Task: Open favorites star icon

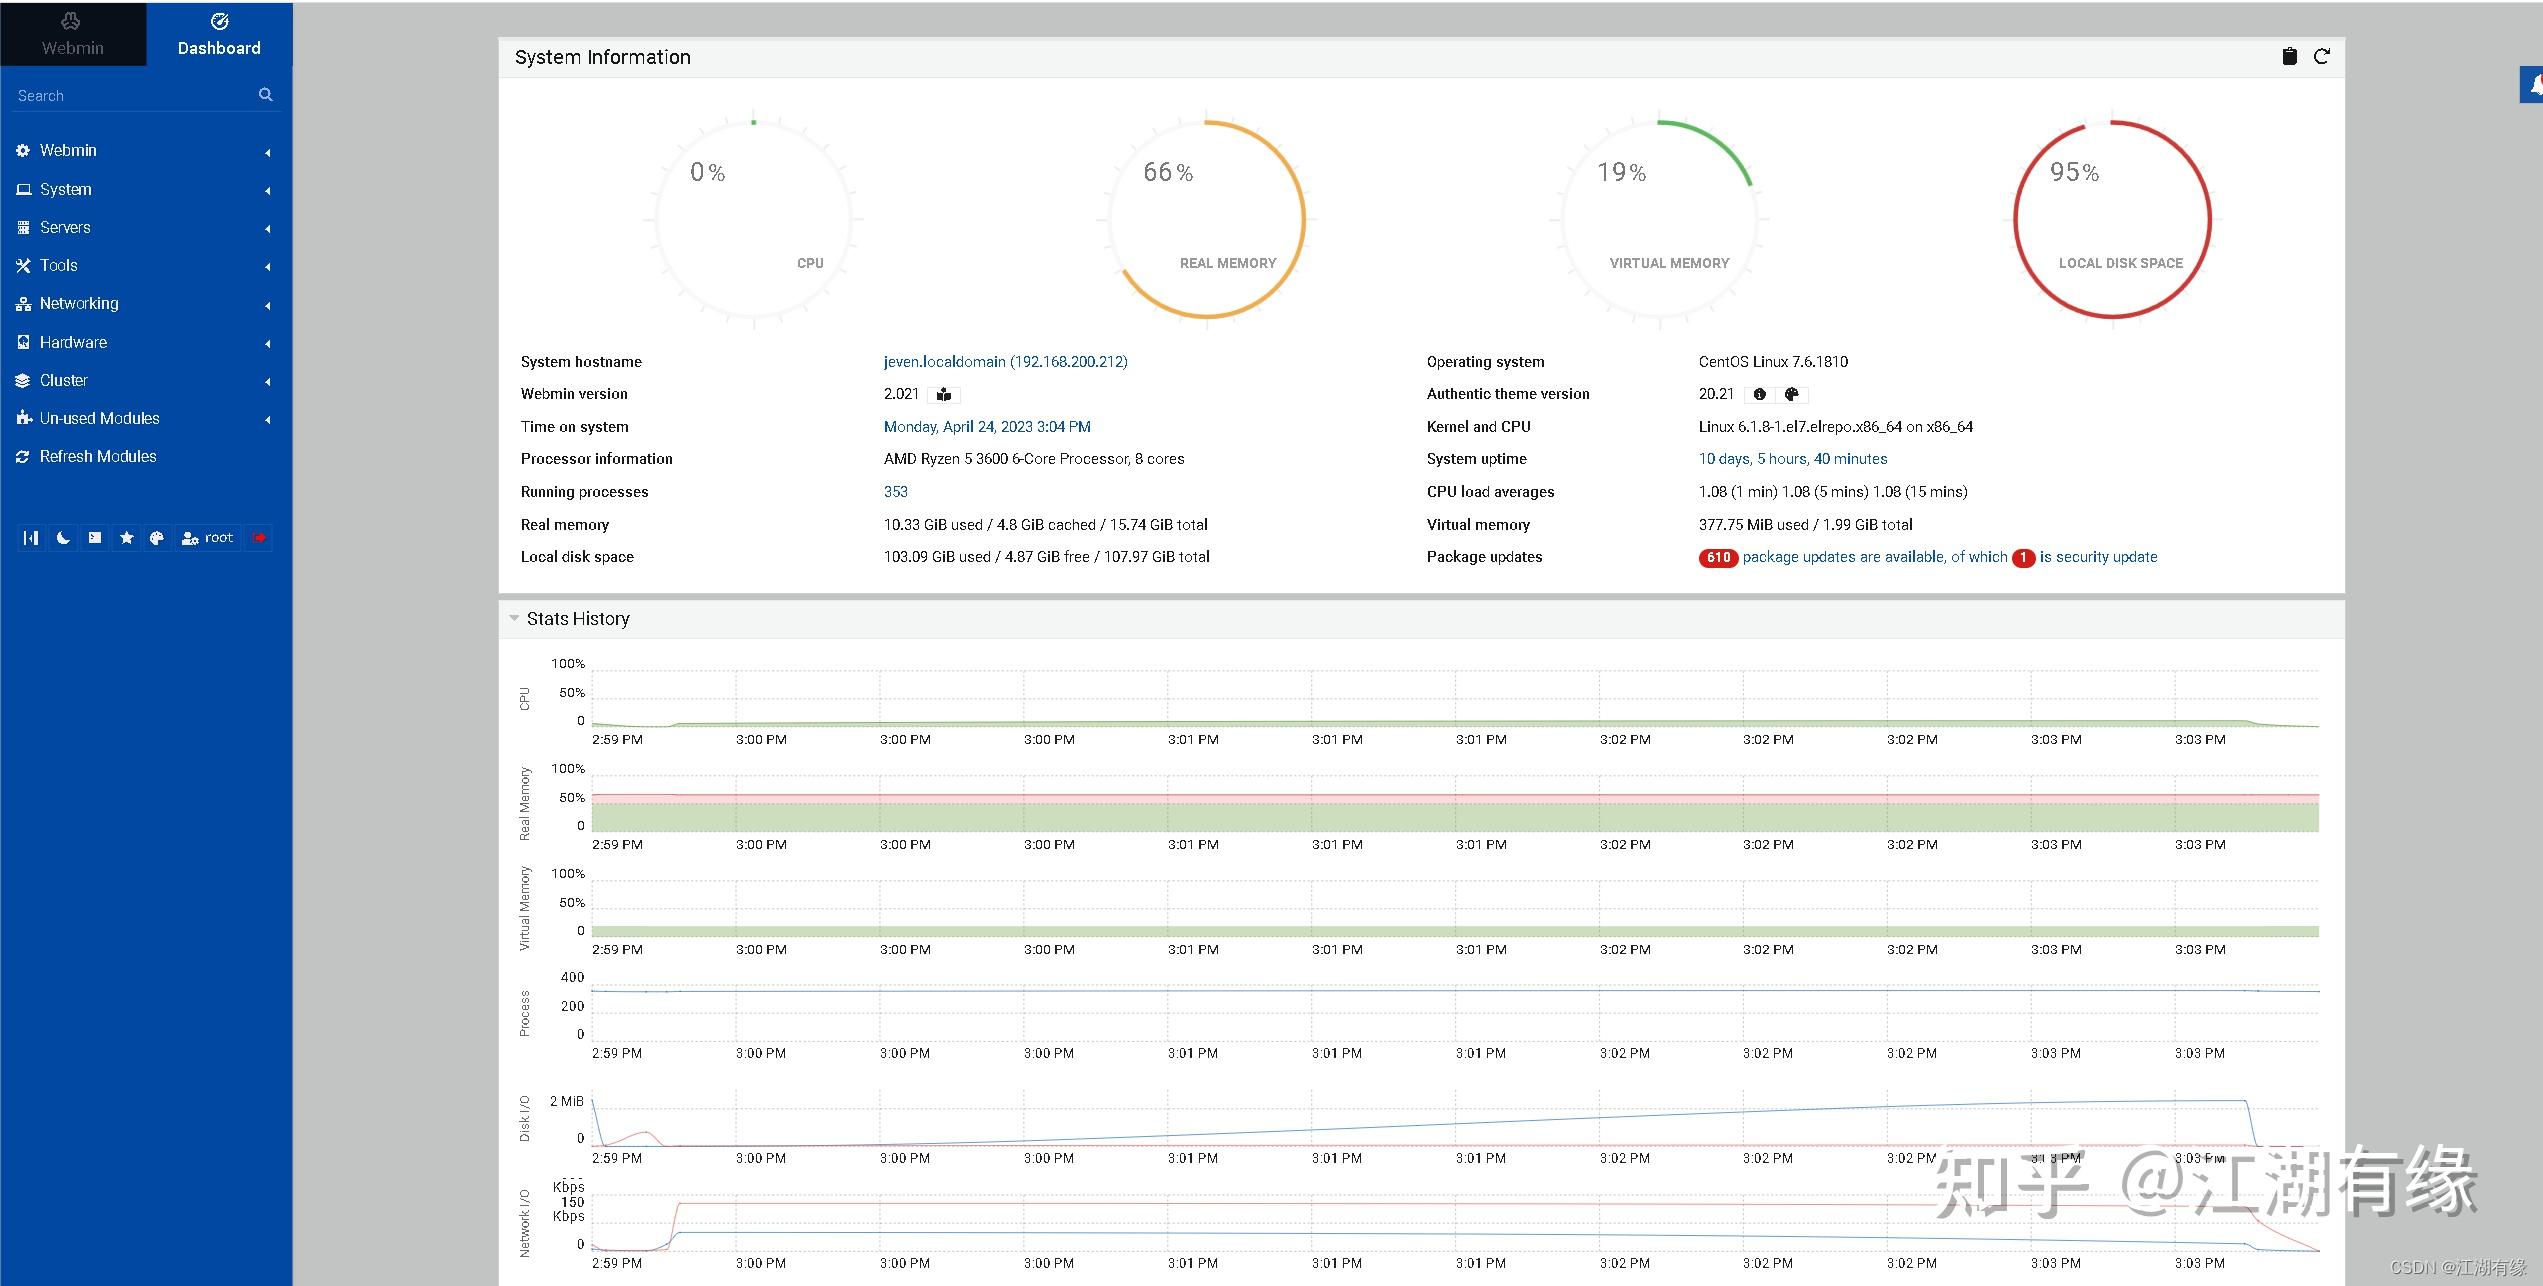Action: (x=126, y=538)
